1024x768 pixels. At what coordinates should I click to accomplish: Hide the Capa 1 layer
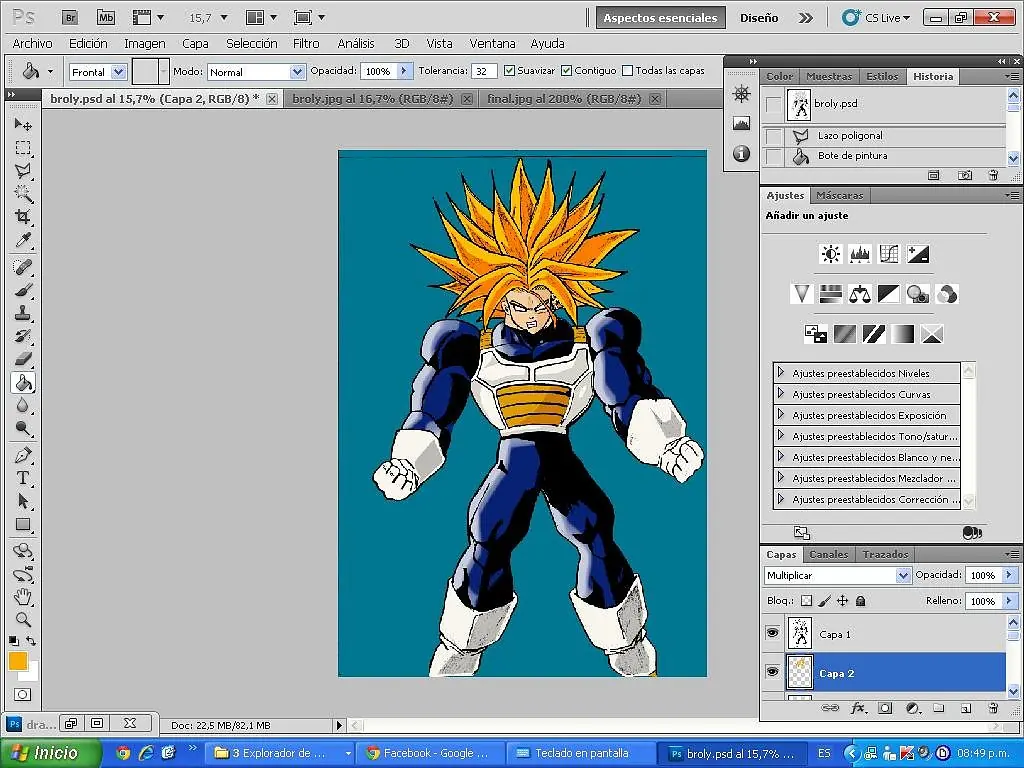coord(773,633)
